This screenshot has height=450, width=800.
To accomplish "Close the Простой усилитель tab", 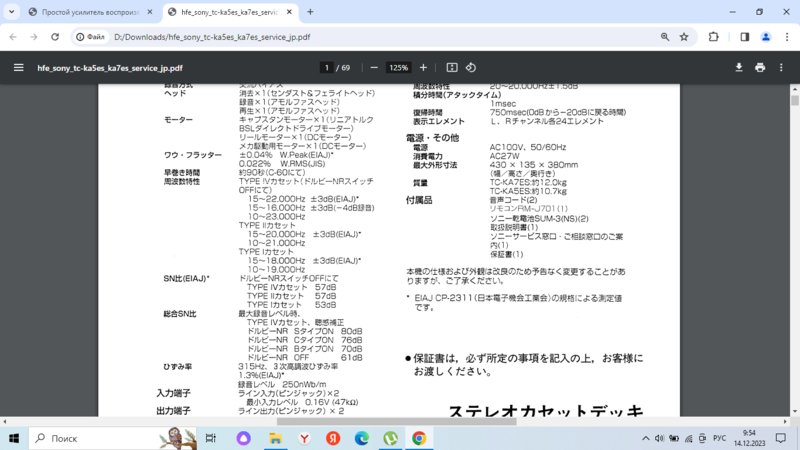I will point(149,12).
